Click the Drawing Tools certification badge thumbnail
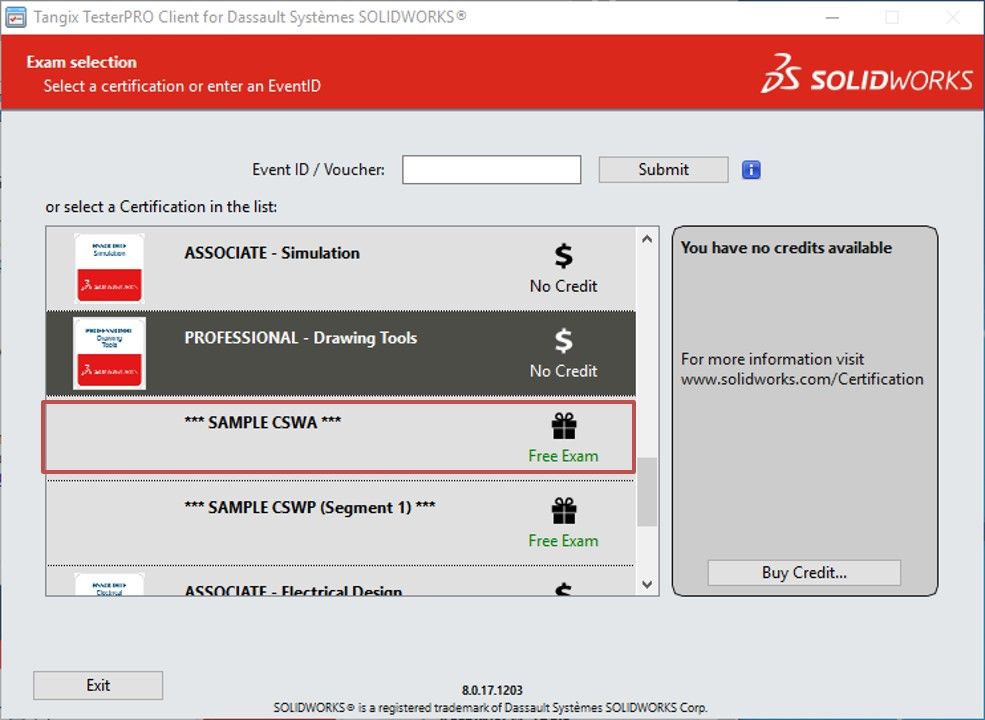985x720 pixels. [108, 353]
